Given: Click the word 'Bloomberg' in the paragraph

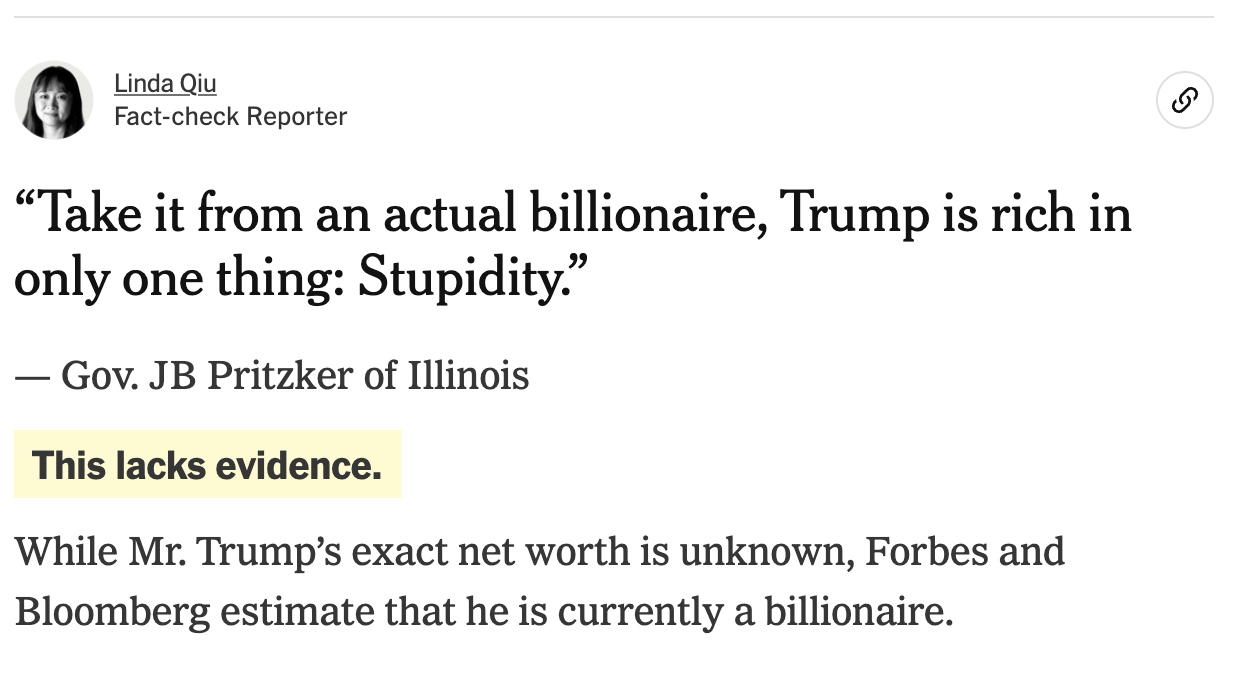Looking at the screenshot, I should [x=112, y=613].
